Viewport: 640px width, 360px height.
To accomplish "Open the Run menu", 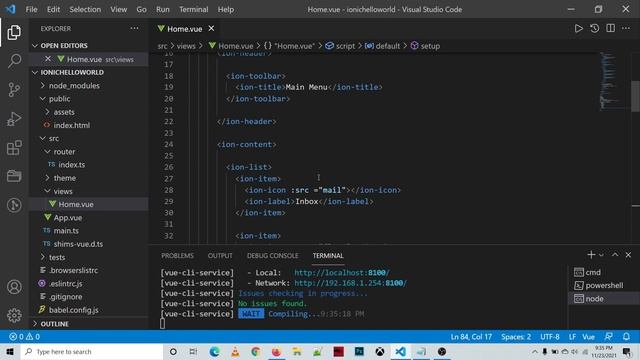I will (x=162, y=9).
